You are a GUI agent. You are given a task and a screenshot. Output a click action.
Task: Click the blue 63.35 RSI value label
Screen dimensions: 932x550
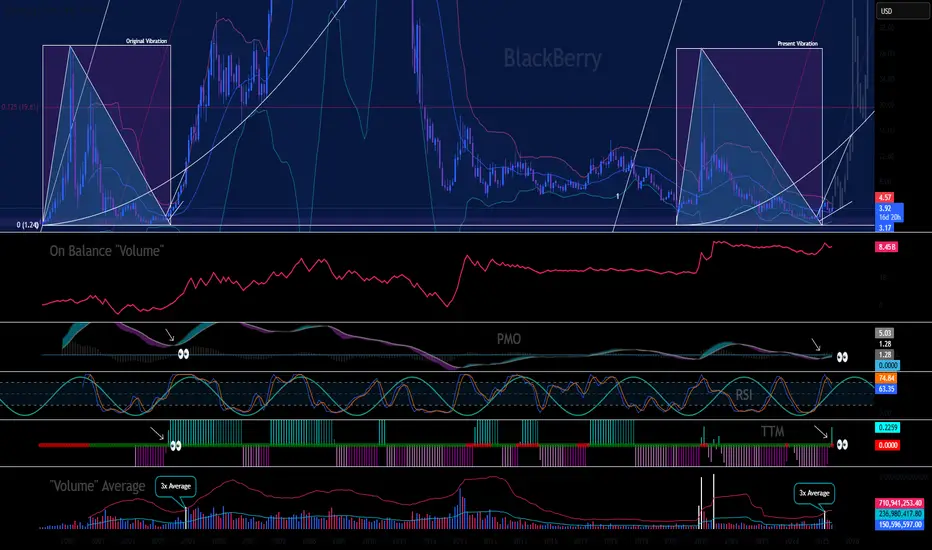(x=886, y=389)
